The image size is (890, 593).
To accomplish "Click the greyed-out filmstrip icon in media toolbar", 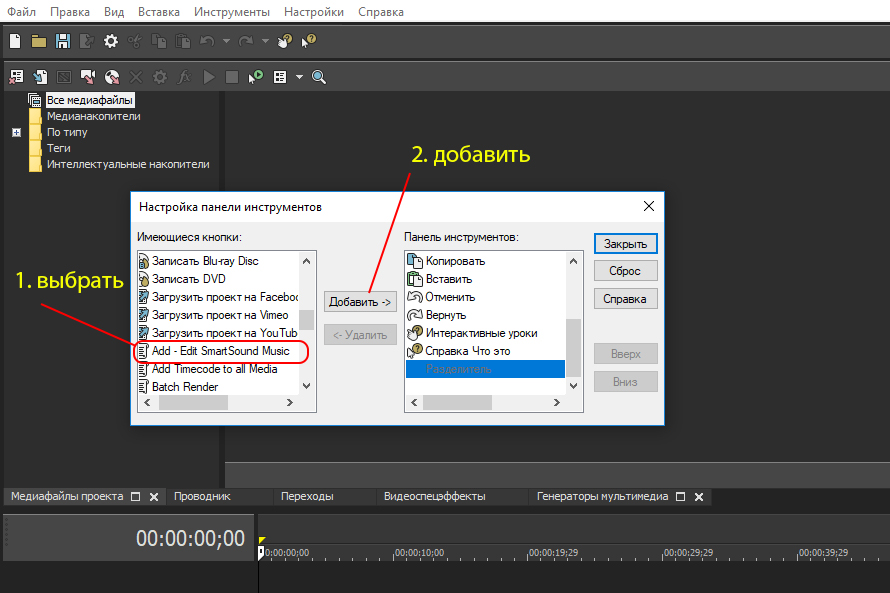I will (x=64, y=77).
